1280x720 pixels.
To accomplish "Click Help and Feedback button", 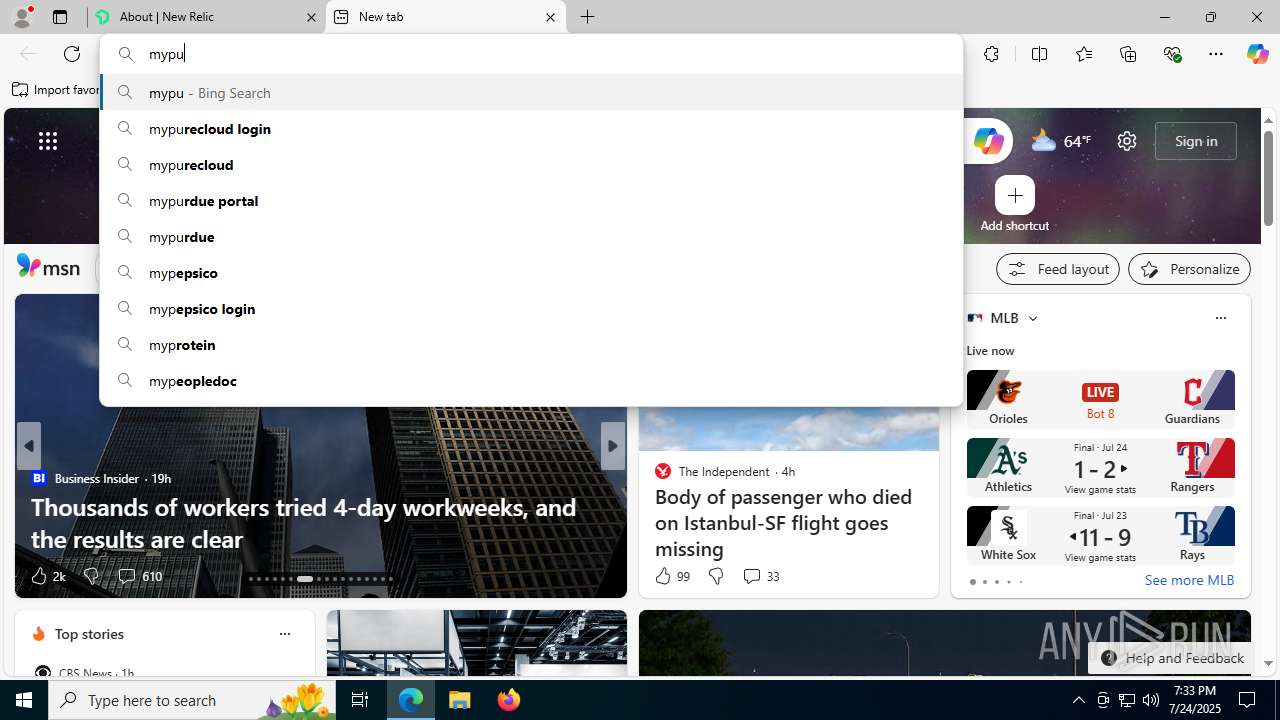I will point(1171,658).
